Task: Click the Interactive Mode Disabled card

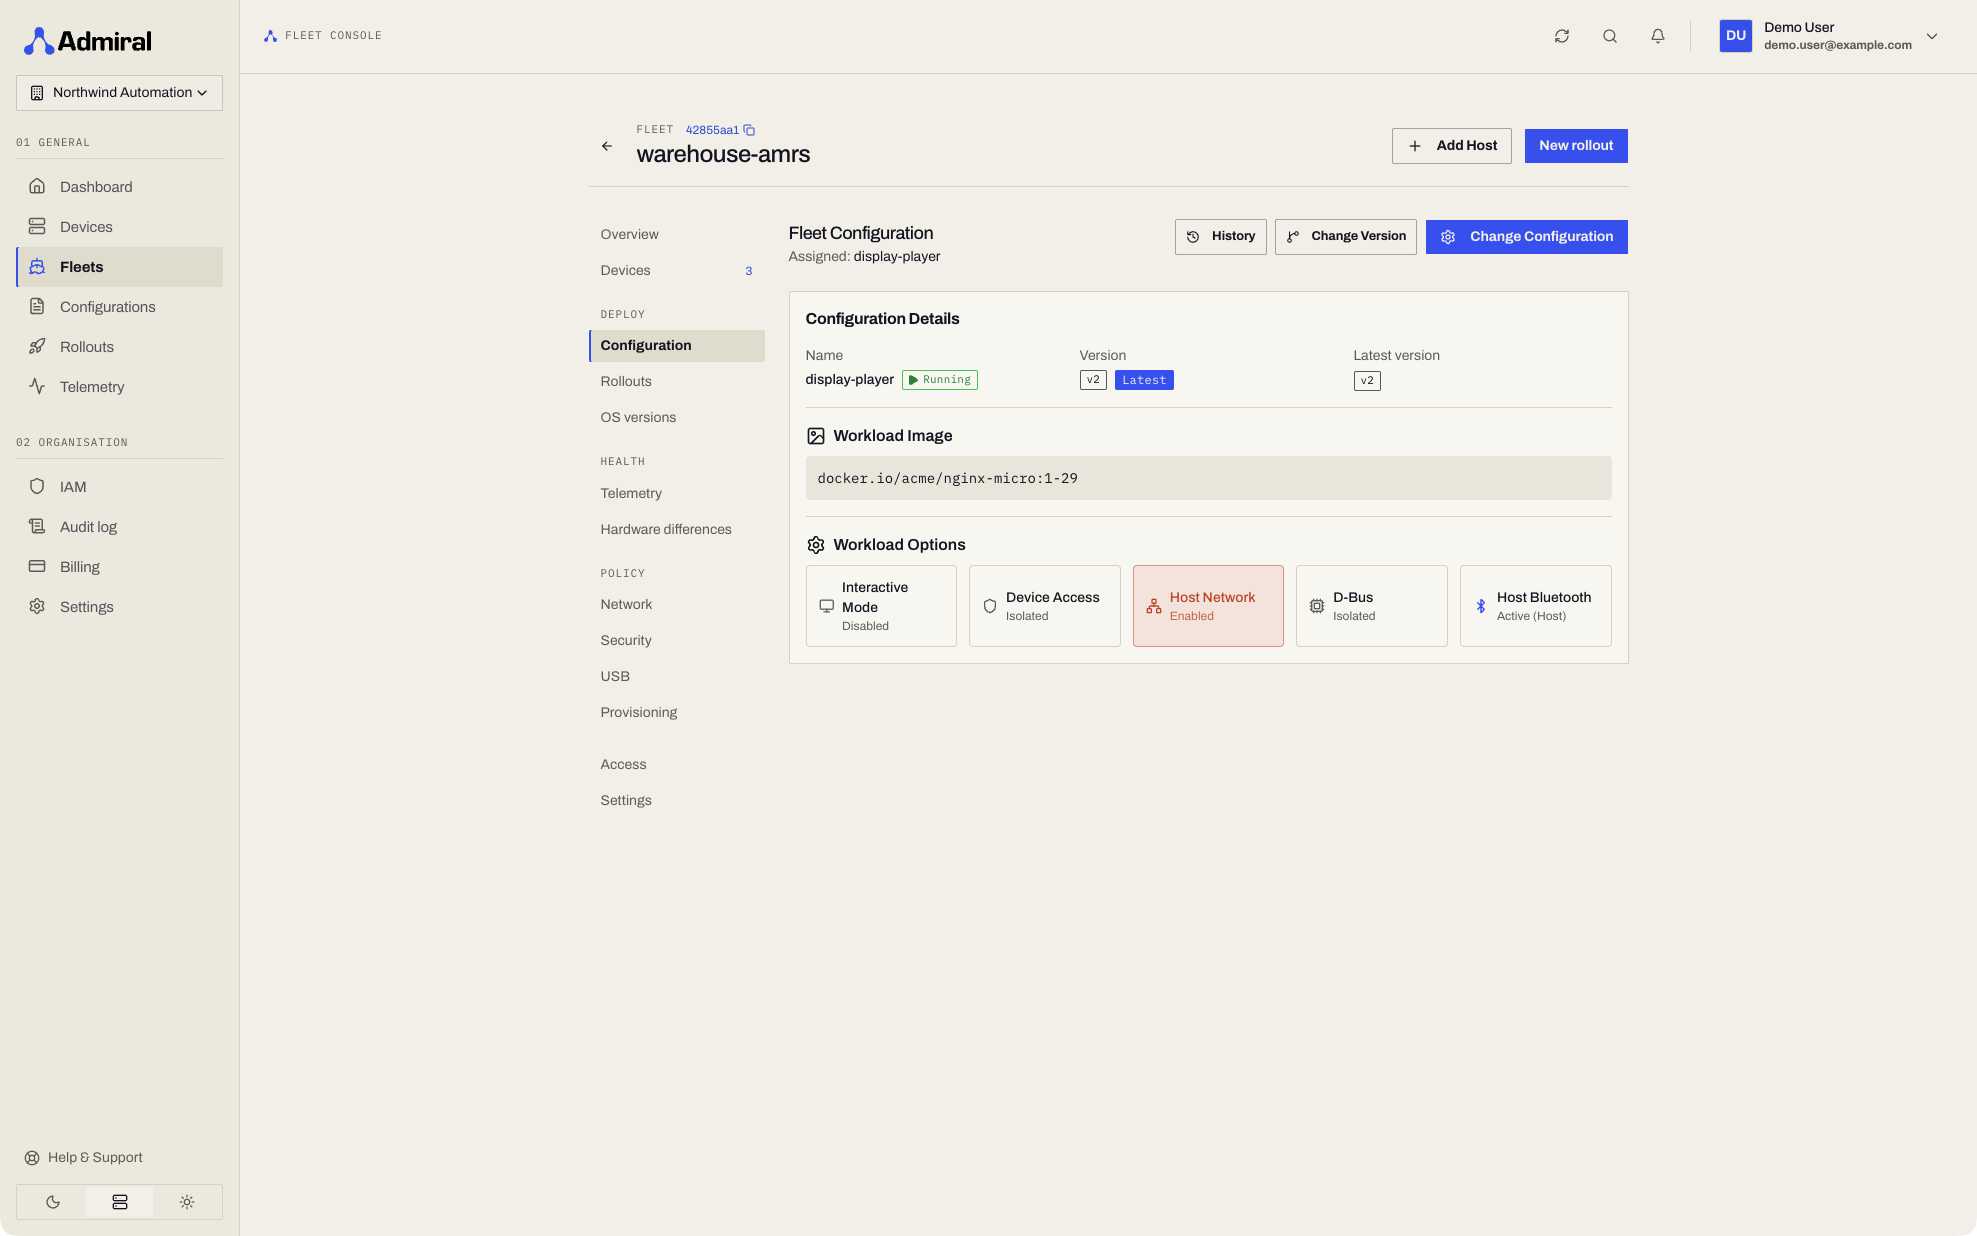Action: tap(881, 606)
